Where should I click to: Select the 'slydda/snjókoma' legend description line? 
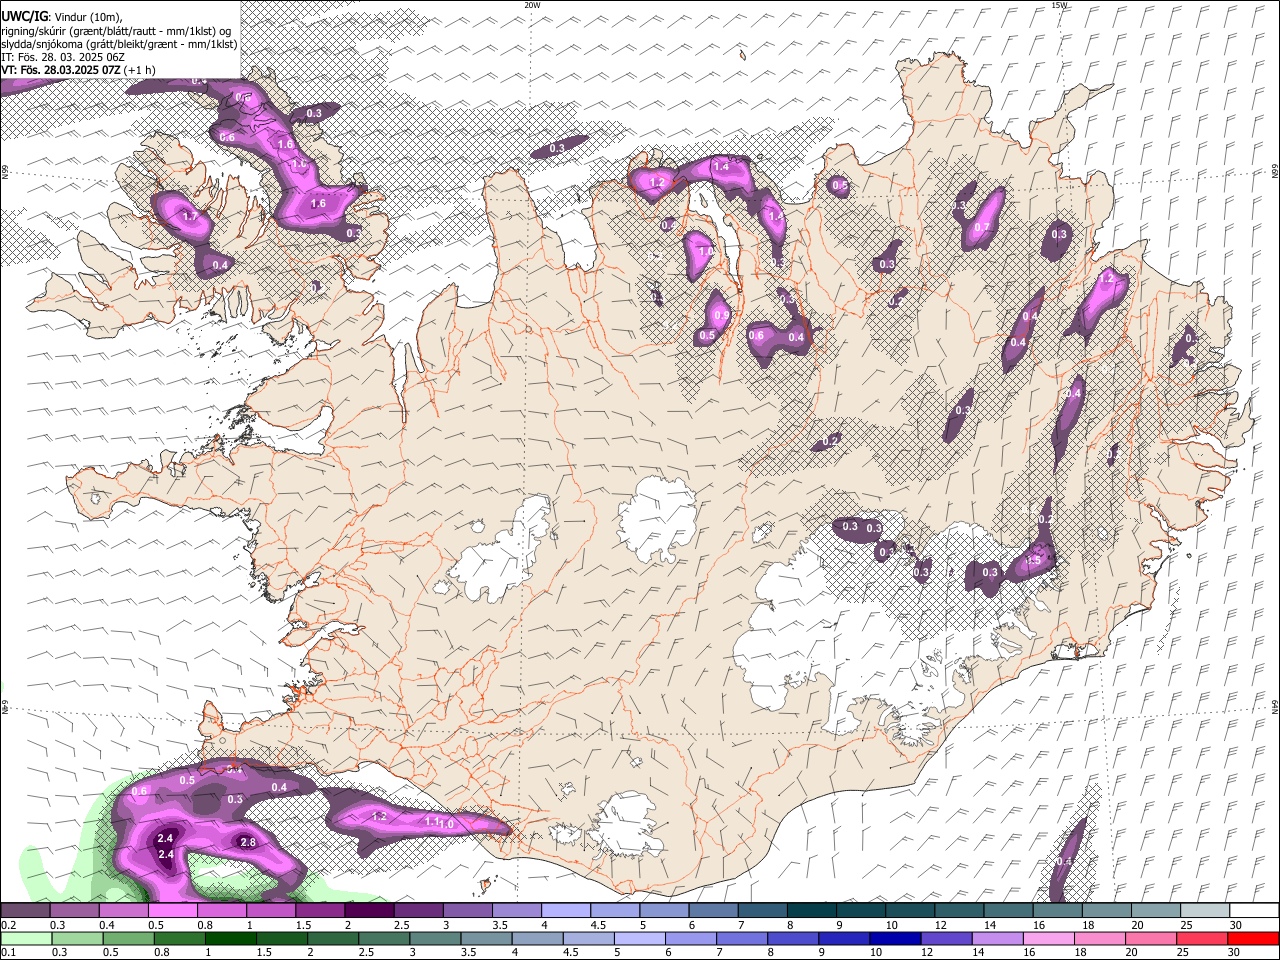click(x=119, y=43)
